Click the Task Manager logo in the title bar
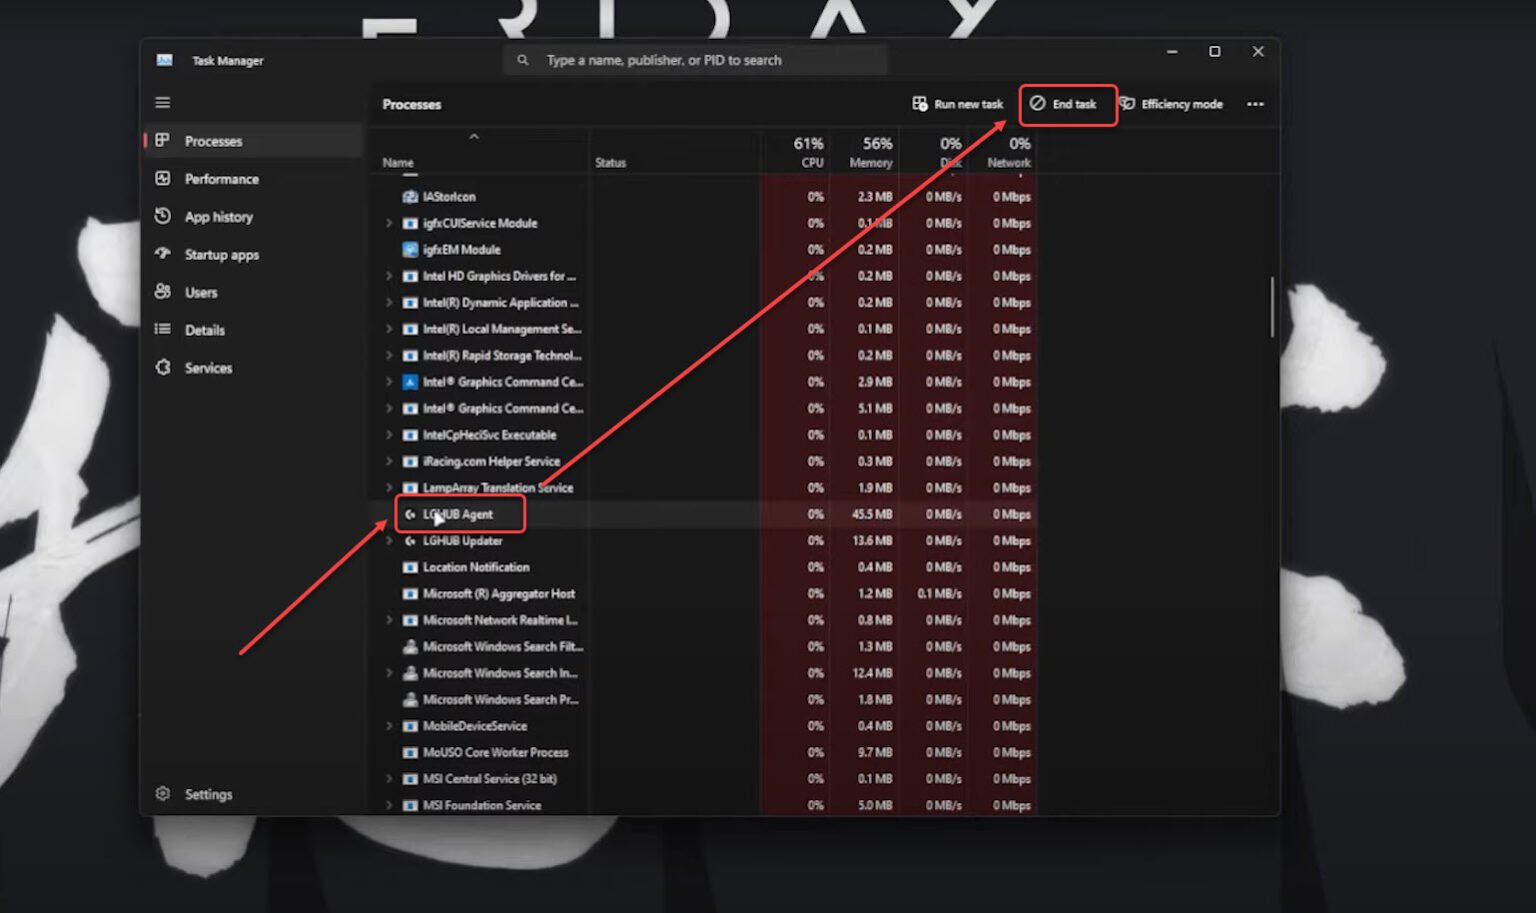The image size is (1536, 913). pyautogui.click(x=163, y=60)
